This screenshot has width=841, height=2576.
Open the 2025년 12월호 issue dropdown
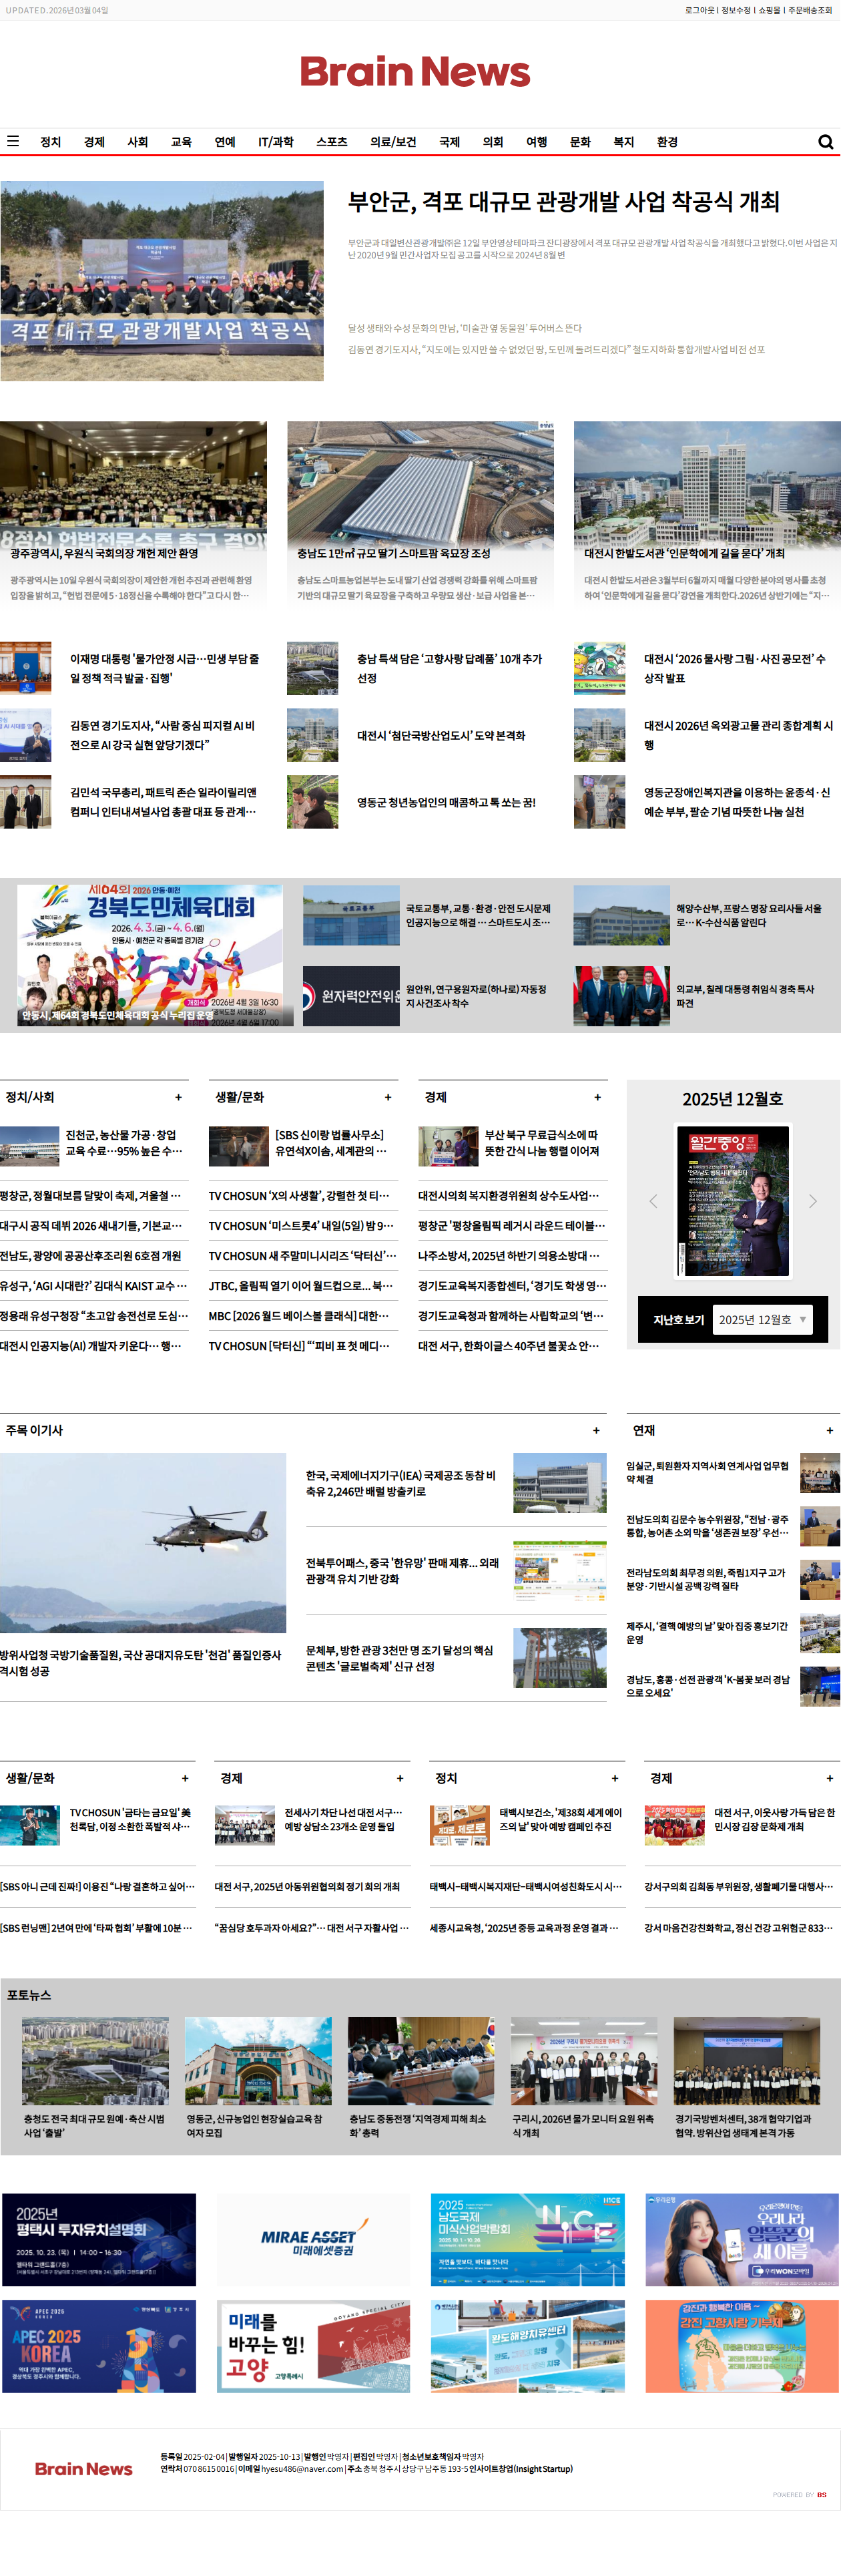(762, 1319)
